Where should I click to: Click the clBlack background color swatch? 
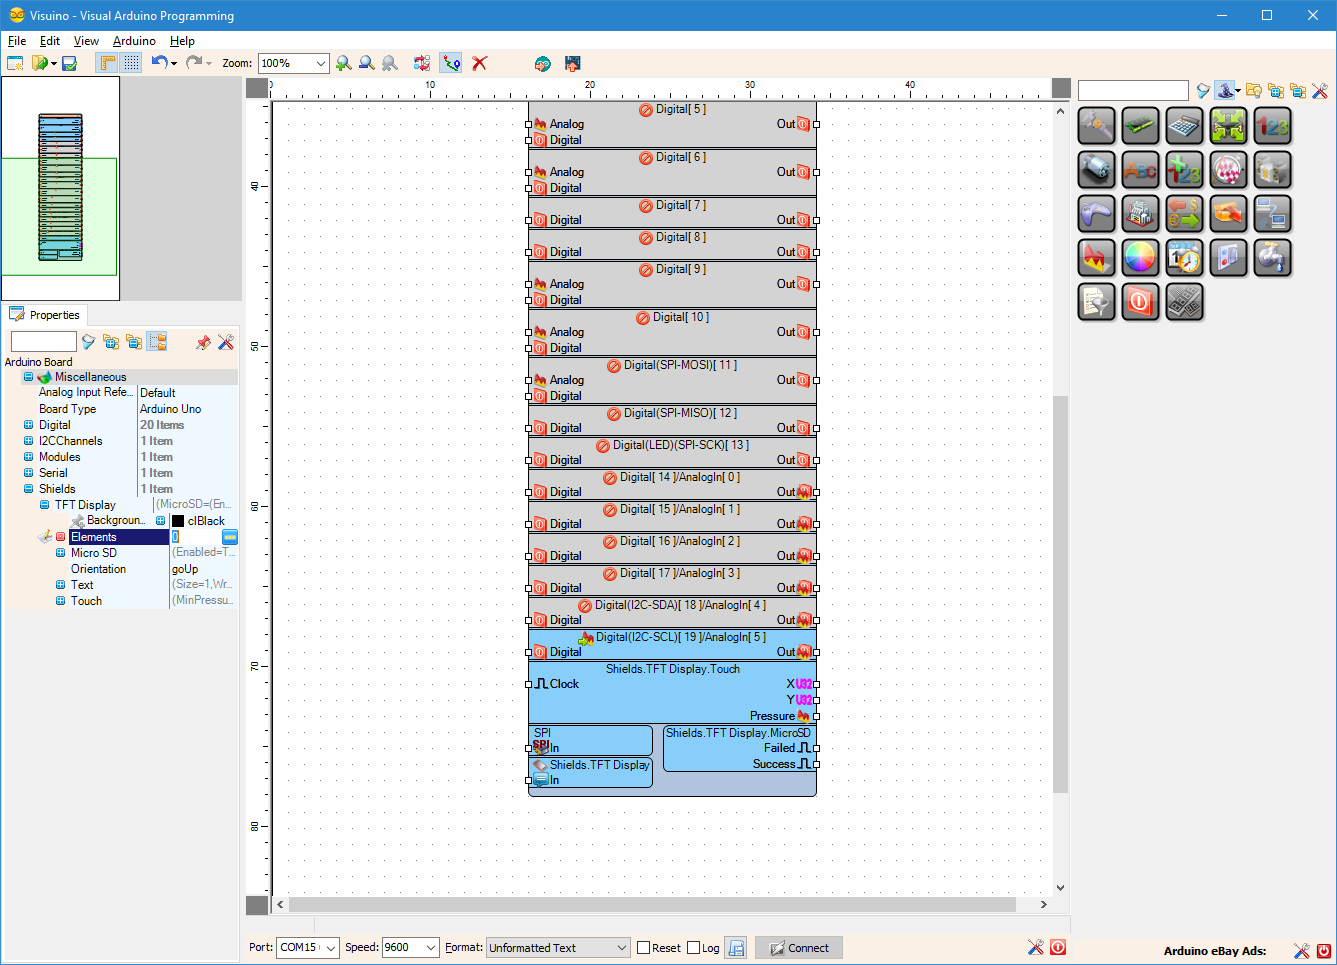[177, 520]
